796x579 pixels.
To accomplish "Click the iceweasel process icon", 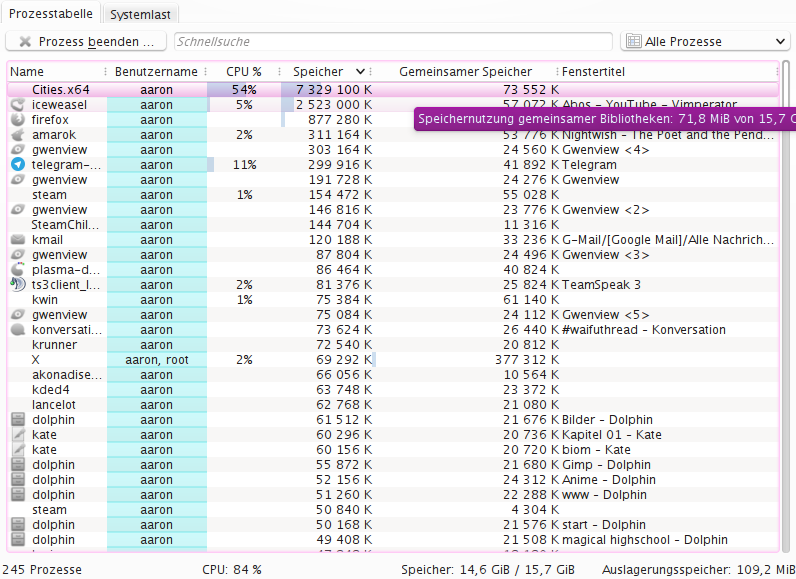I will (18, 105).
